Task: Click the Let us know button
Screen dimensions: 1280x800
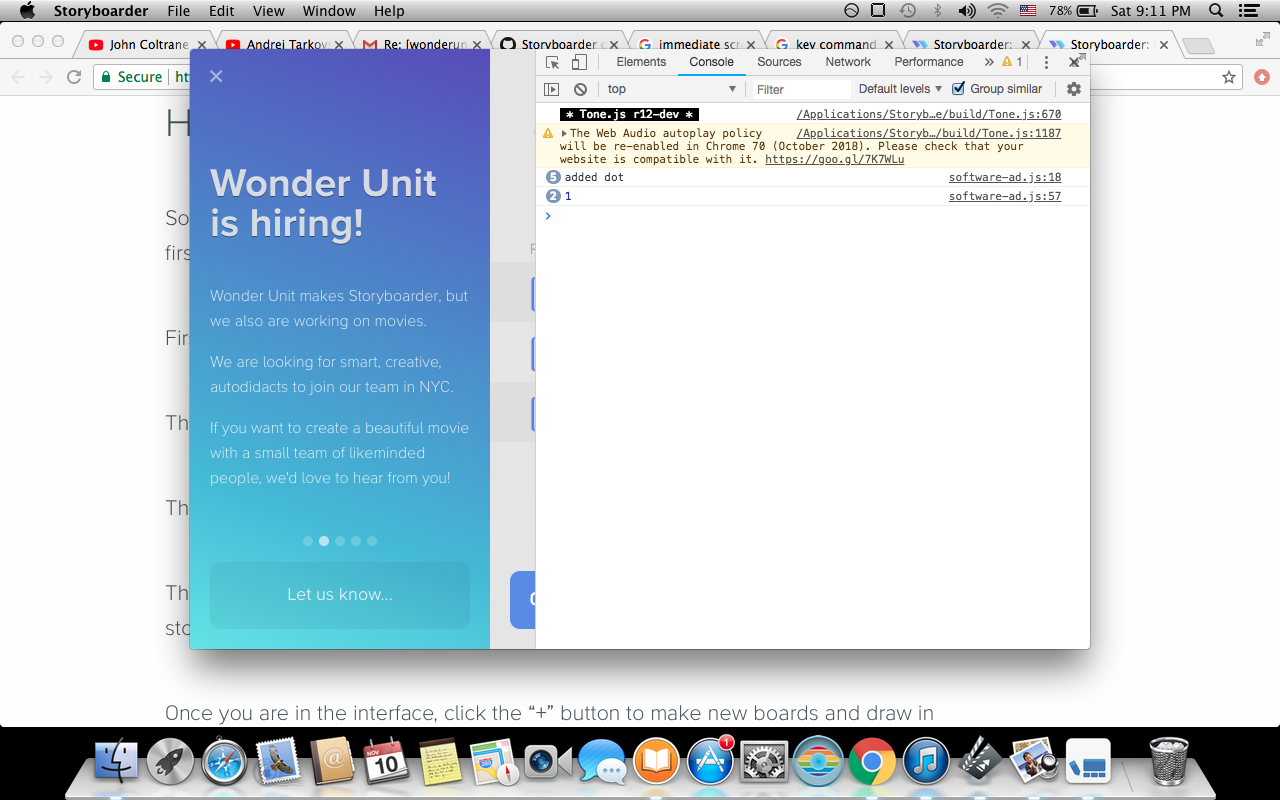Action: point(339,593)
